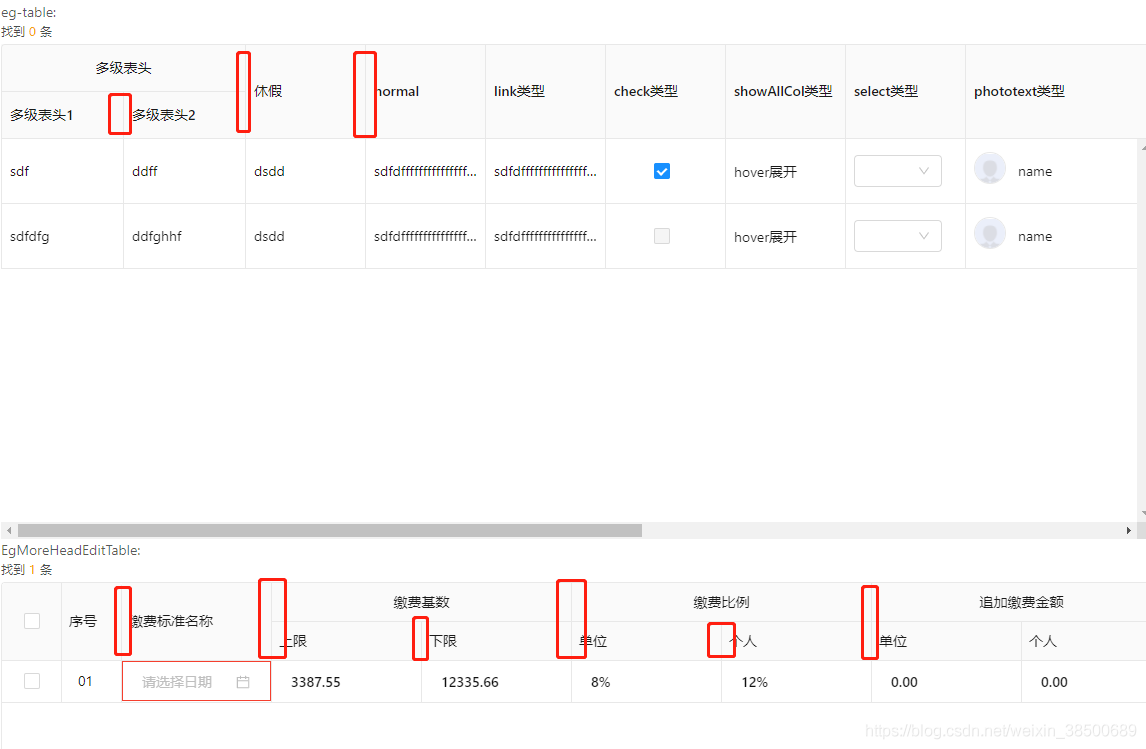
Task: Click the avatar icon in the sdfdfg row
Action: click(989, 235)
